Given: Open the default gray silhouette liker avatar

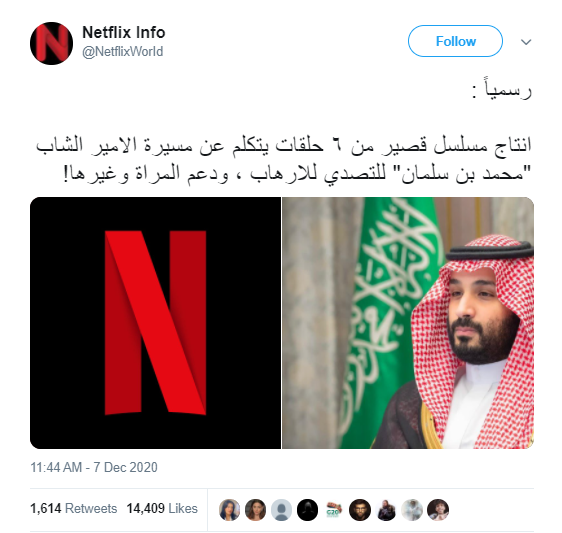Looking at the screenshot, I should click(x=281, y=509).
